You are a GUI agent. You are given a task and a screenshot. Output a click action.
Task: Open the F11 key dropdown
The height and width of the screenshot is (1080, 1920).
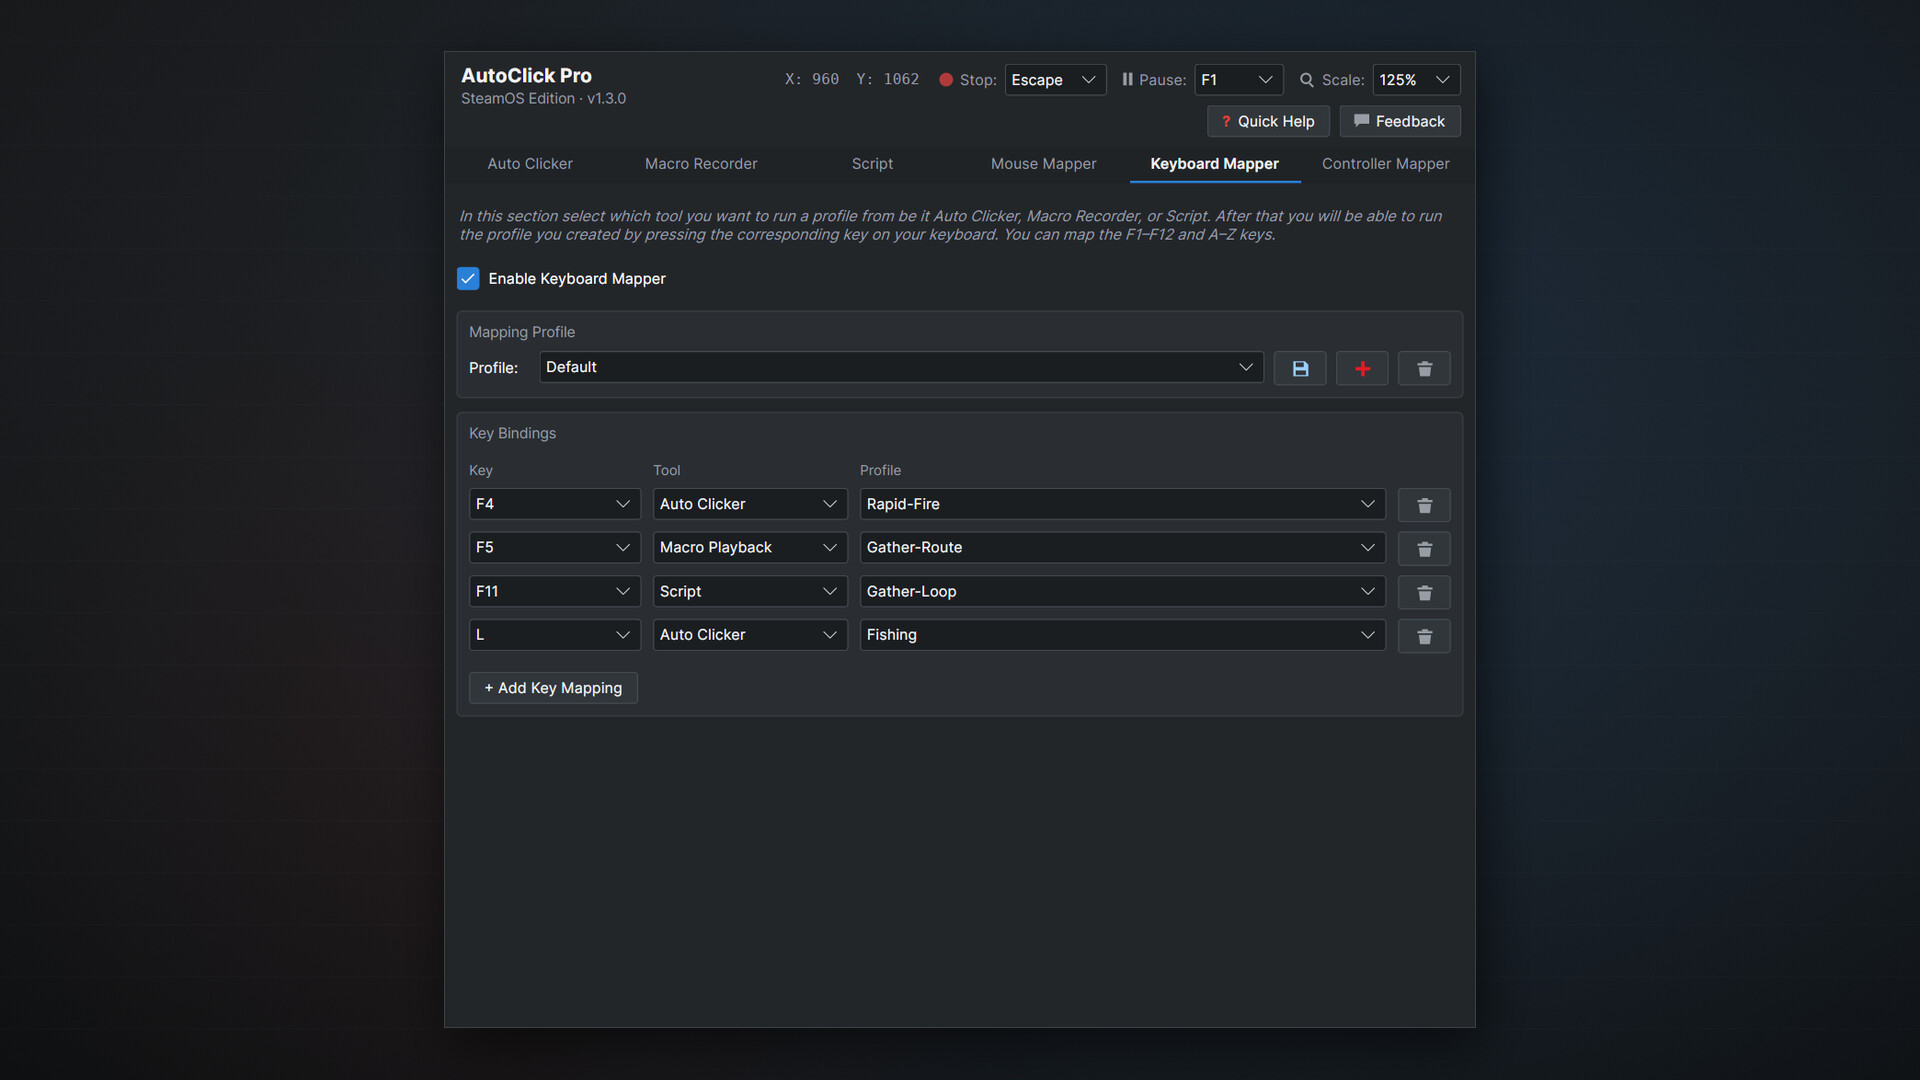click(555, 591)
